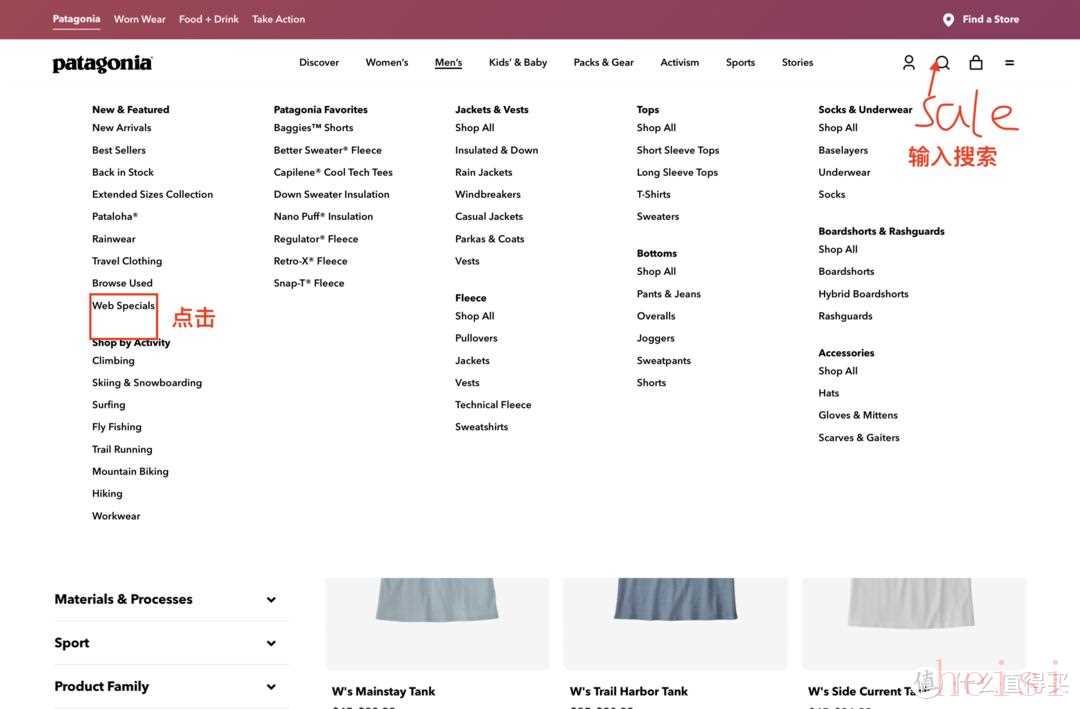Open the Kids' & Baby menu
The image size is (1080, 709).
pyautogui.click(x=518, y=62)
